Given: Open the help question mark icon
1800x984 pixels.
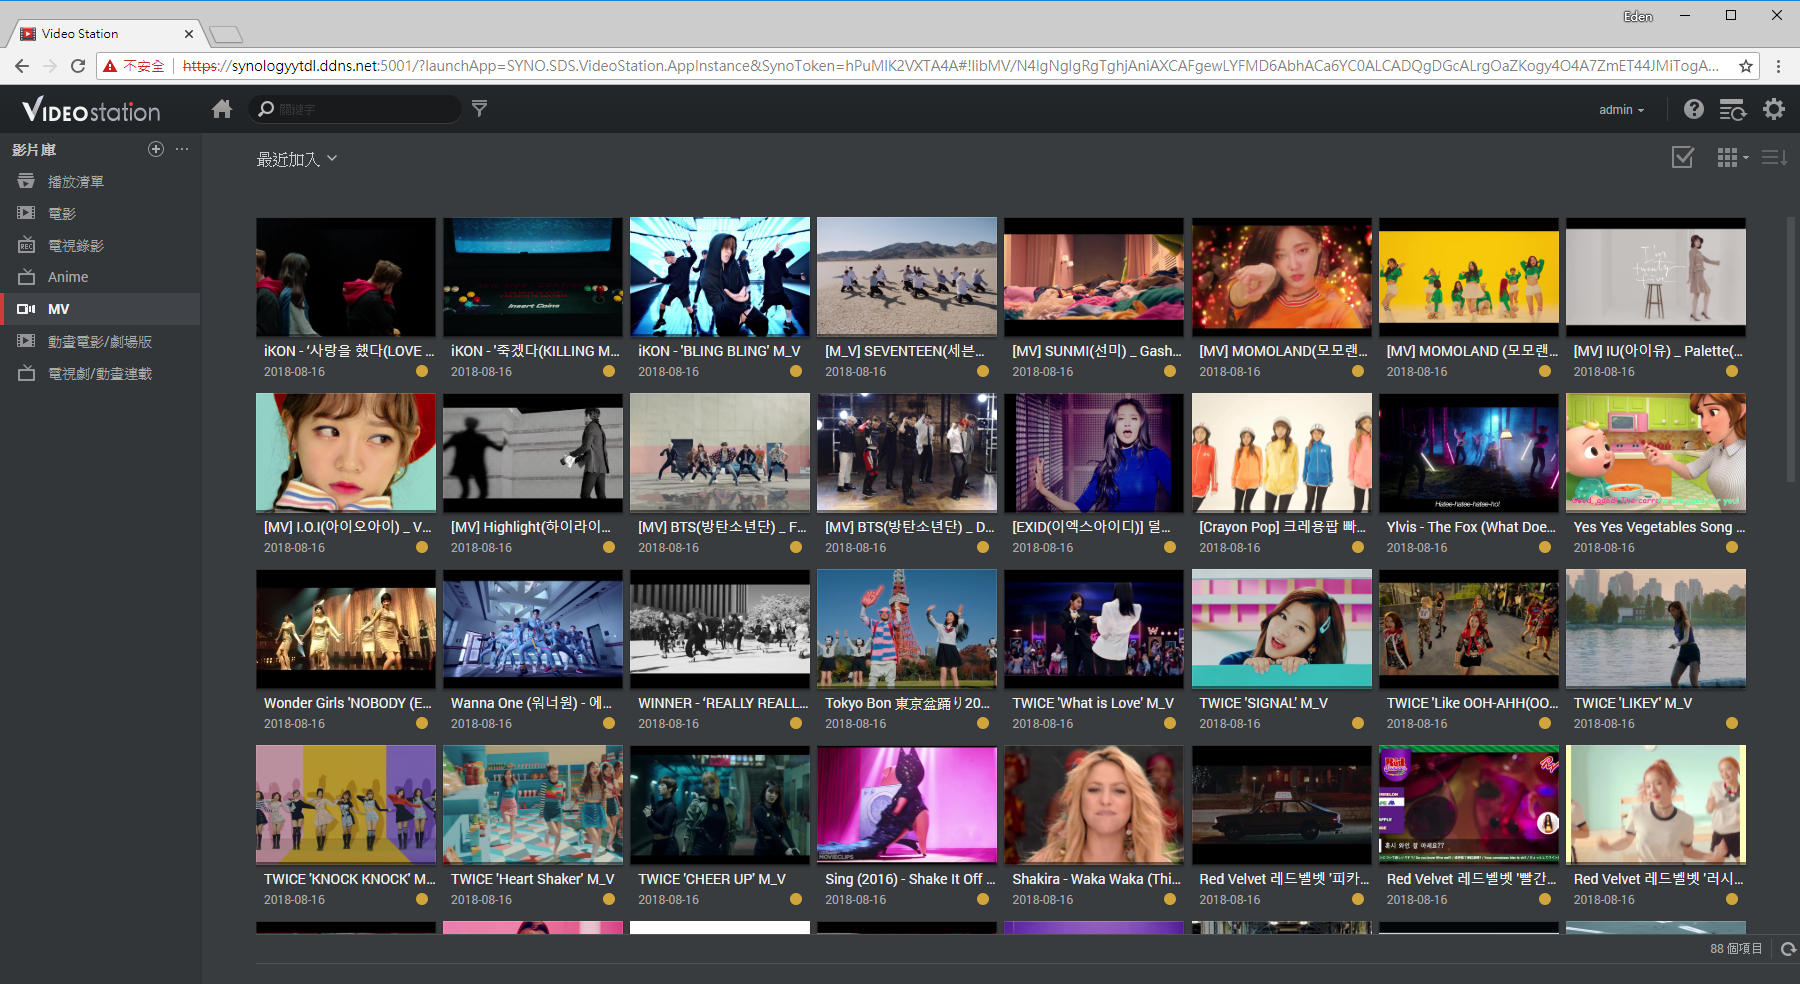Looking at the screenshot, I should (x=1693, y=109).
